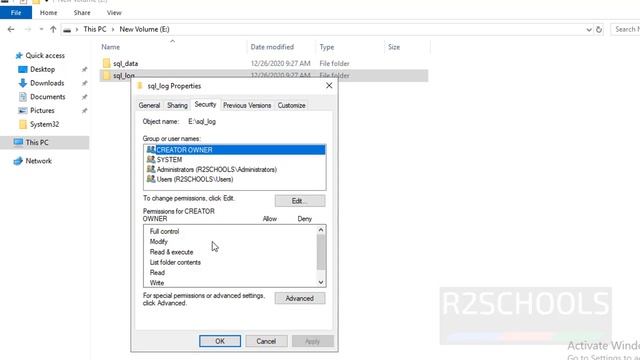Open the Home ribbon tab

pyautogui.click(x=49, y=13)
